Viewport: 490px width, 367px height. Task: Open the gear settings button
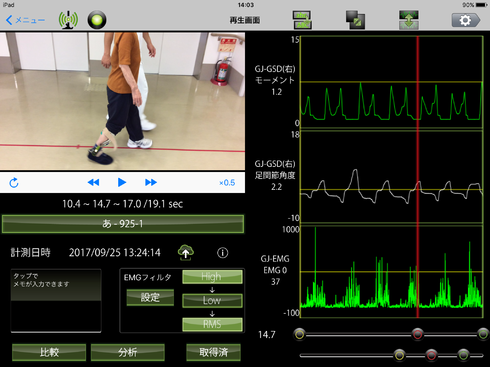pos(466,20)
